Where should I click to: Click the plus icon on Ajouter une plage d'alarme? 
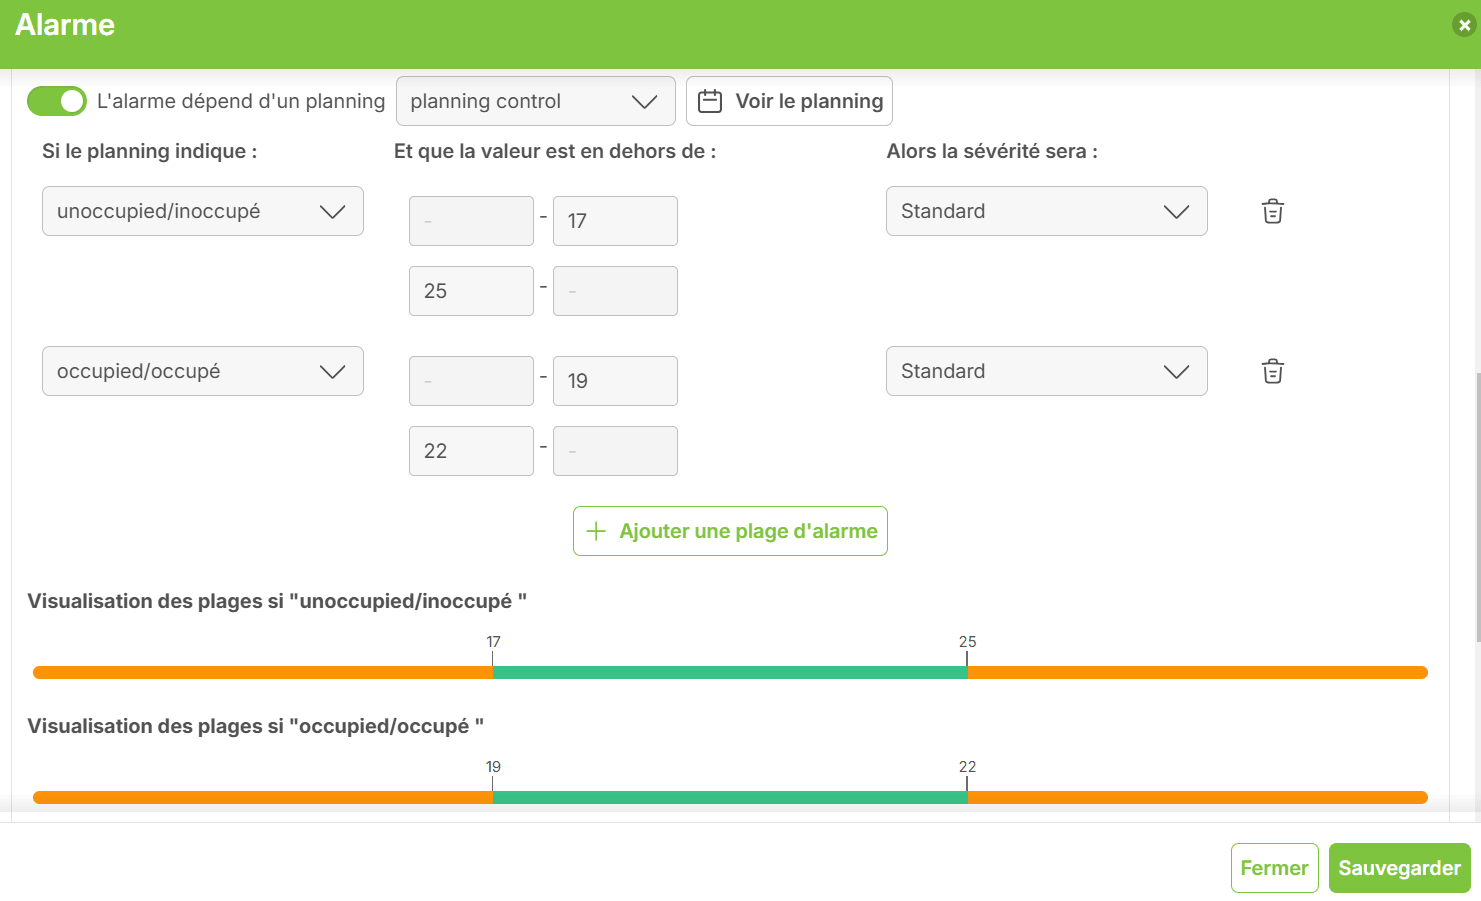point(595,530)
